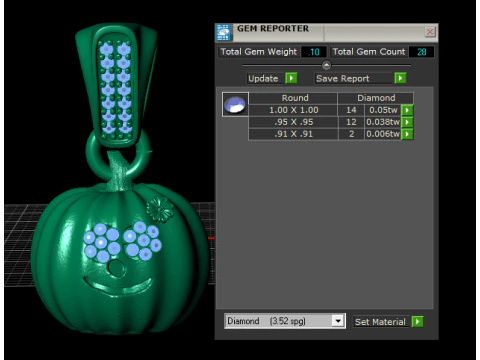Select the round gem thumbnail
The image size is (480, 360).
tap(235, 104)
